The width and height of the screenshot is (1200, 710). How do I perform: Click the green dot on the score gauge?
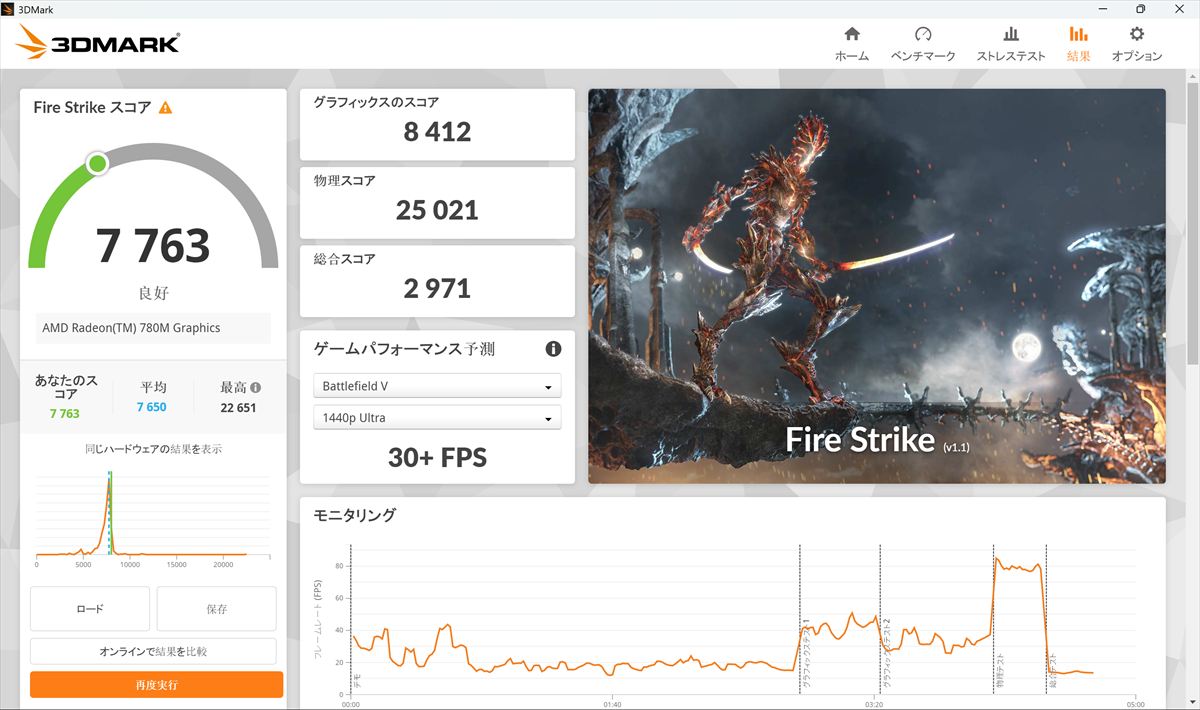[x=97, y=163]
